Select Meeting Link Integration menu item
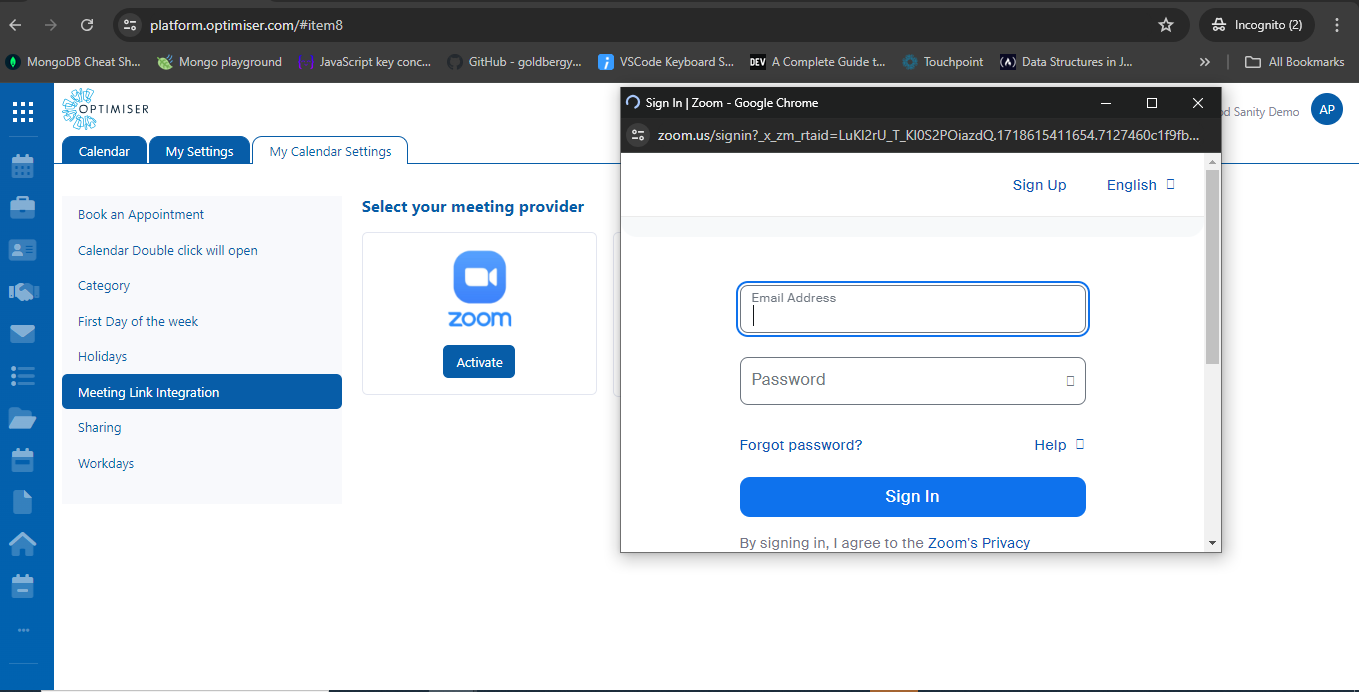The width and height of the screenshot is (1359, 692). (x=201, y=392)
